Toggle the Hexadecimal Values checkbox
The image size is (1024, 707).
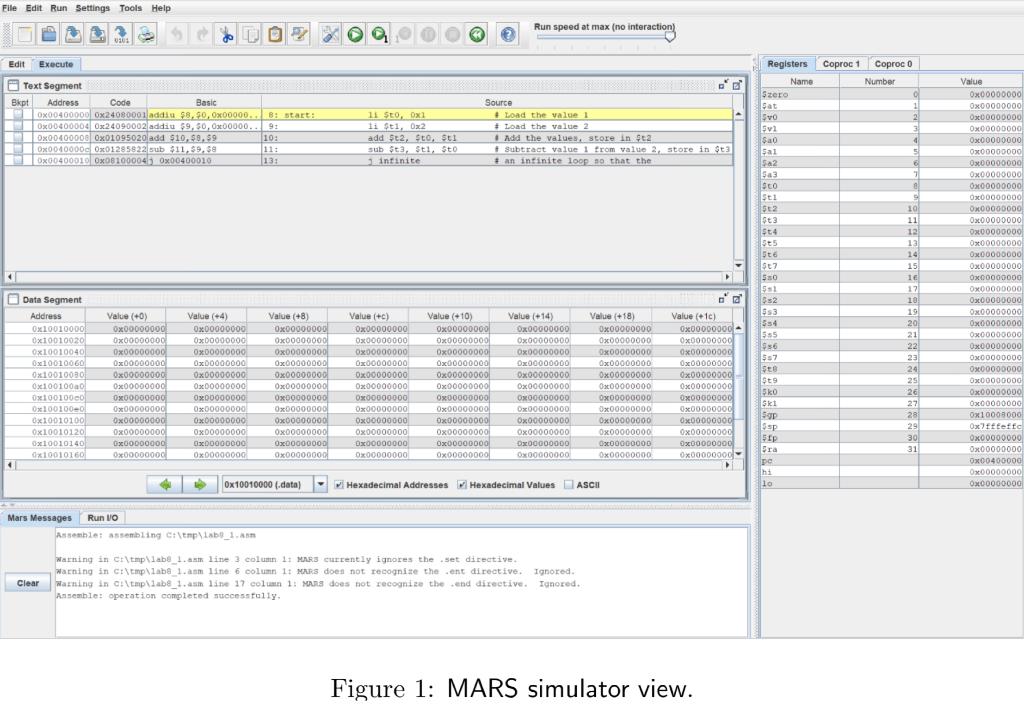[462, 485]
